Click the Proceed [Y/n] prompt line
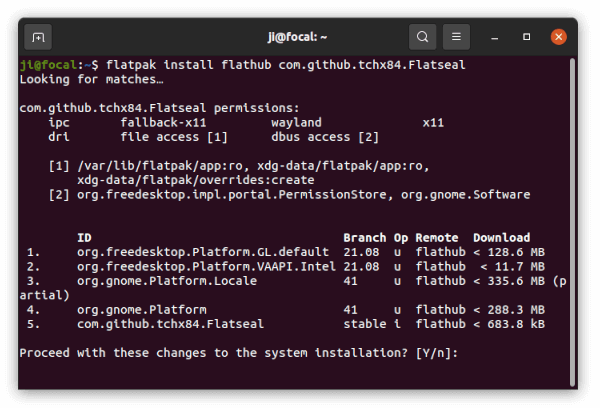600x408 pixels. tap(239, 353)
